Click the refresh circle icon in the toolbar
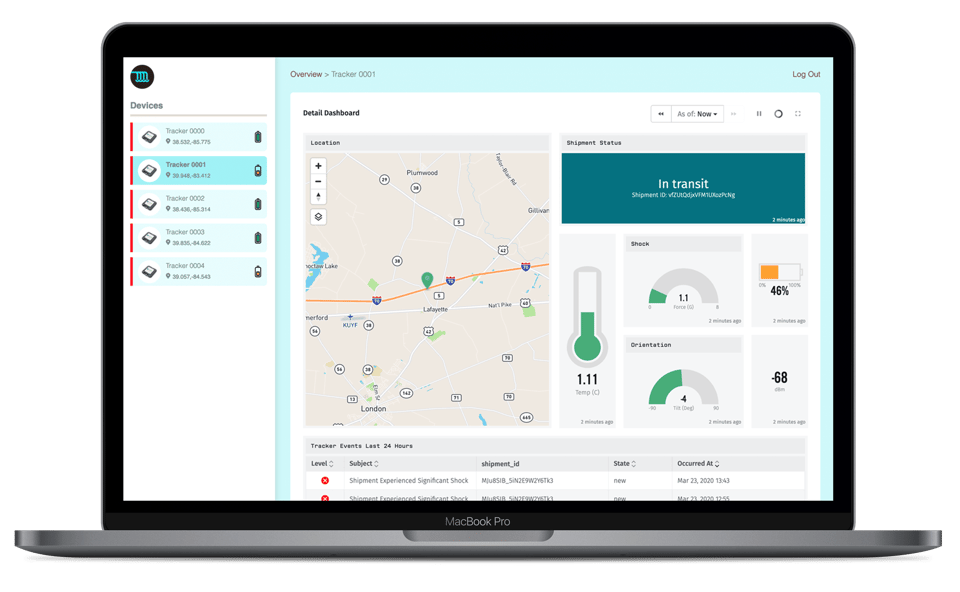 pos(779,113)
